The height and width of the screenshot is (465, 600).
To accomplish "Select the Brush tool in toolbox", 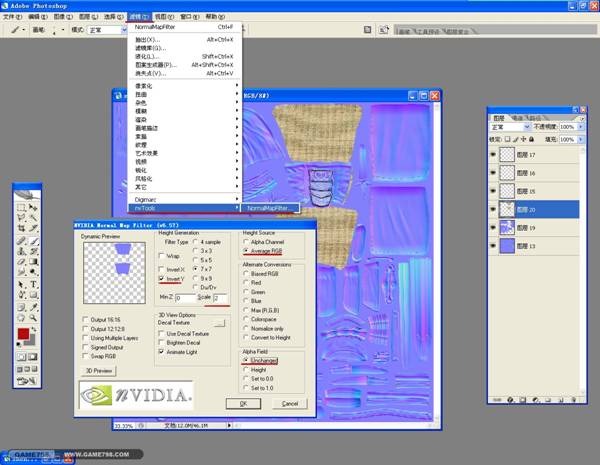I will pos(33,241).
